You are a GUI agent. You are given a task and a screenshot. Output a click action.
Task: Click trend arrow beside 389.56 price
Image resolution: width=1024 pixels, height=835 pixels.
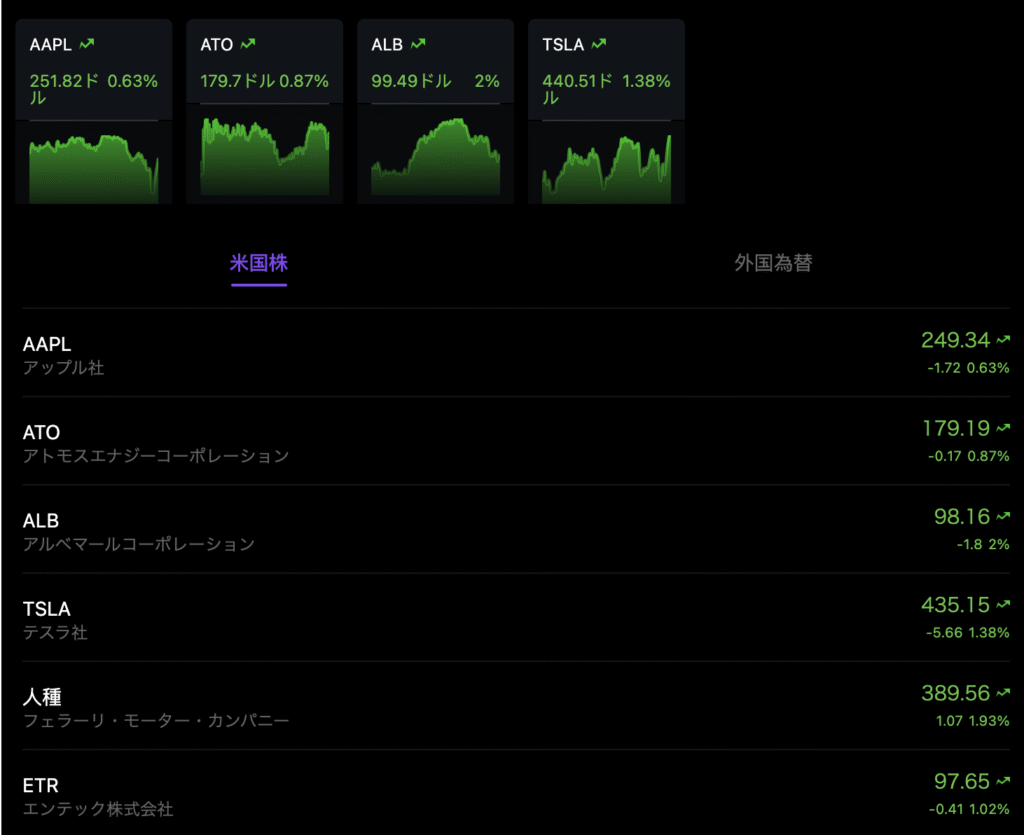coord(1003,694)
